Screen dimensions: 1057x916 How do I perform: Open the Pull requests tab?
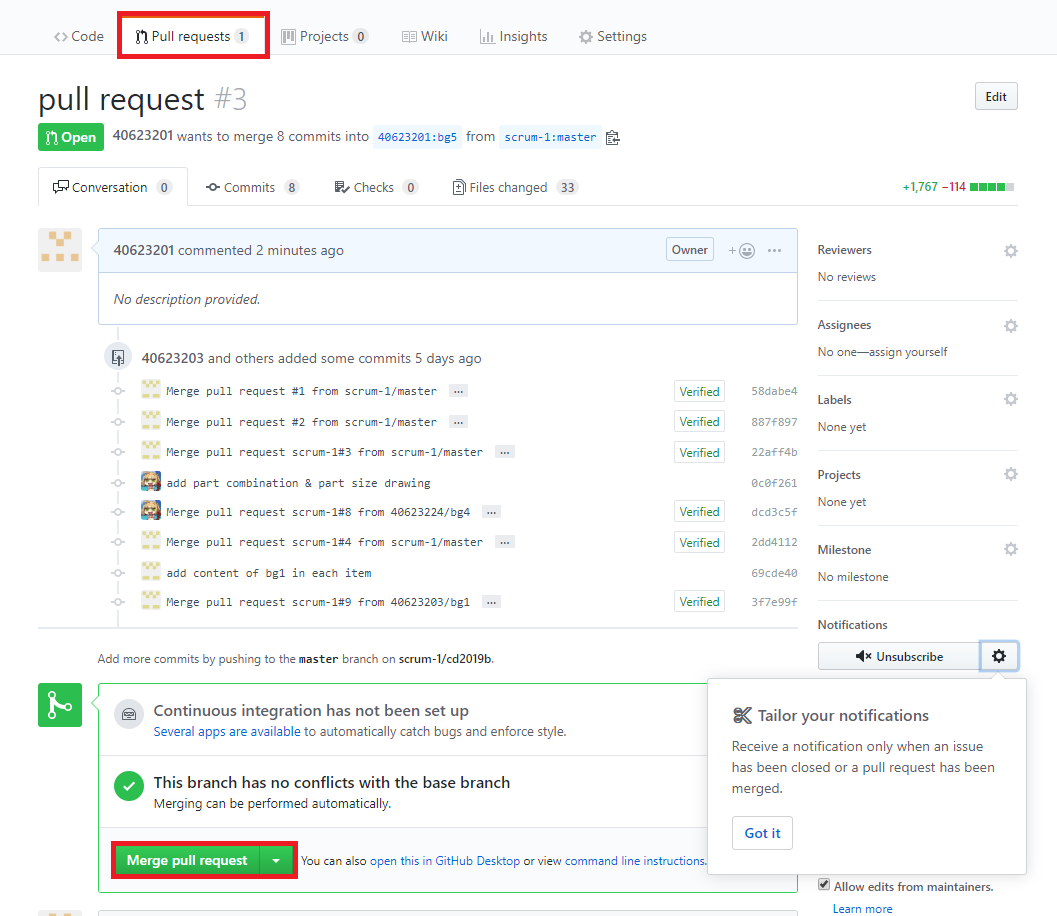(x=192, y=36)
